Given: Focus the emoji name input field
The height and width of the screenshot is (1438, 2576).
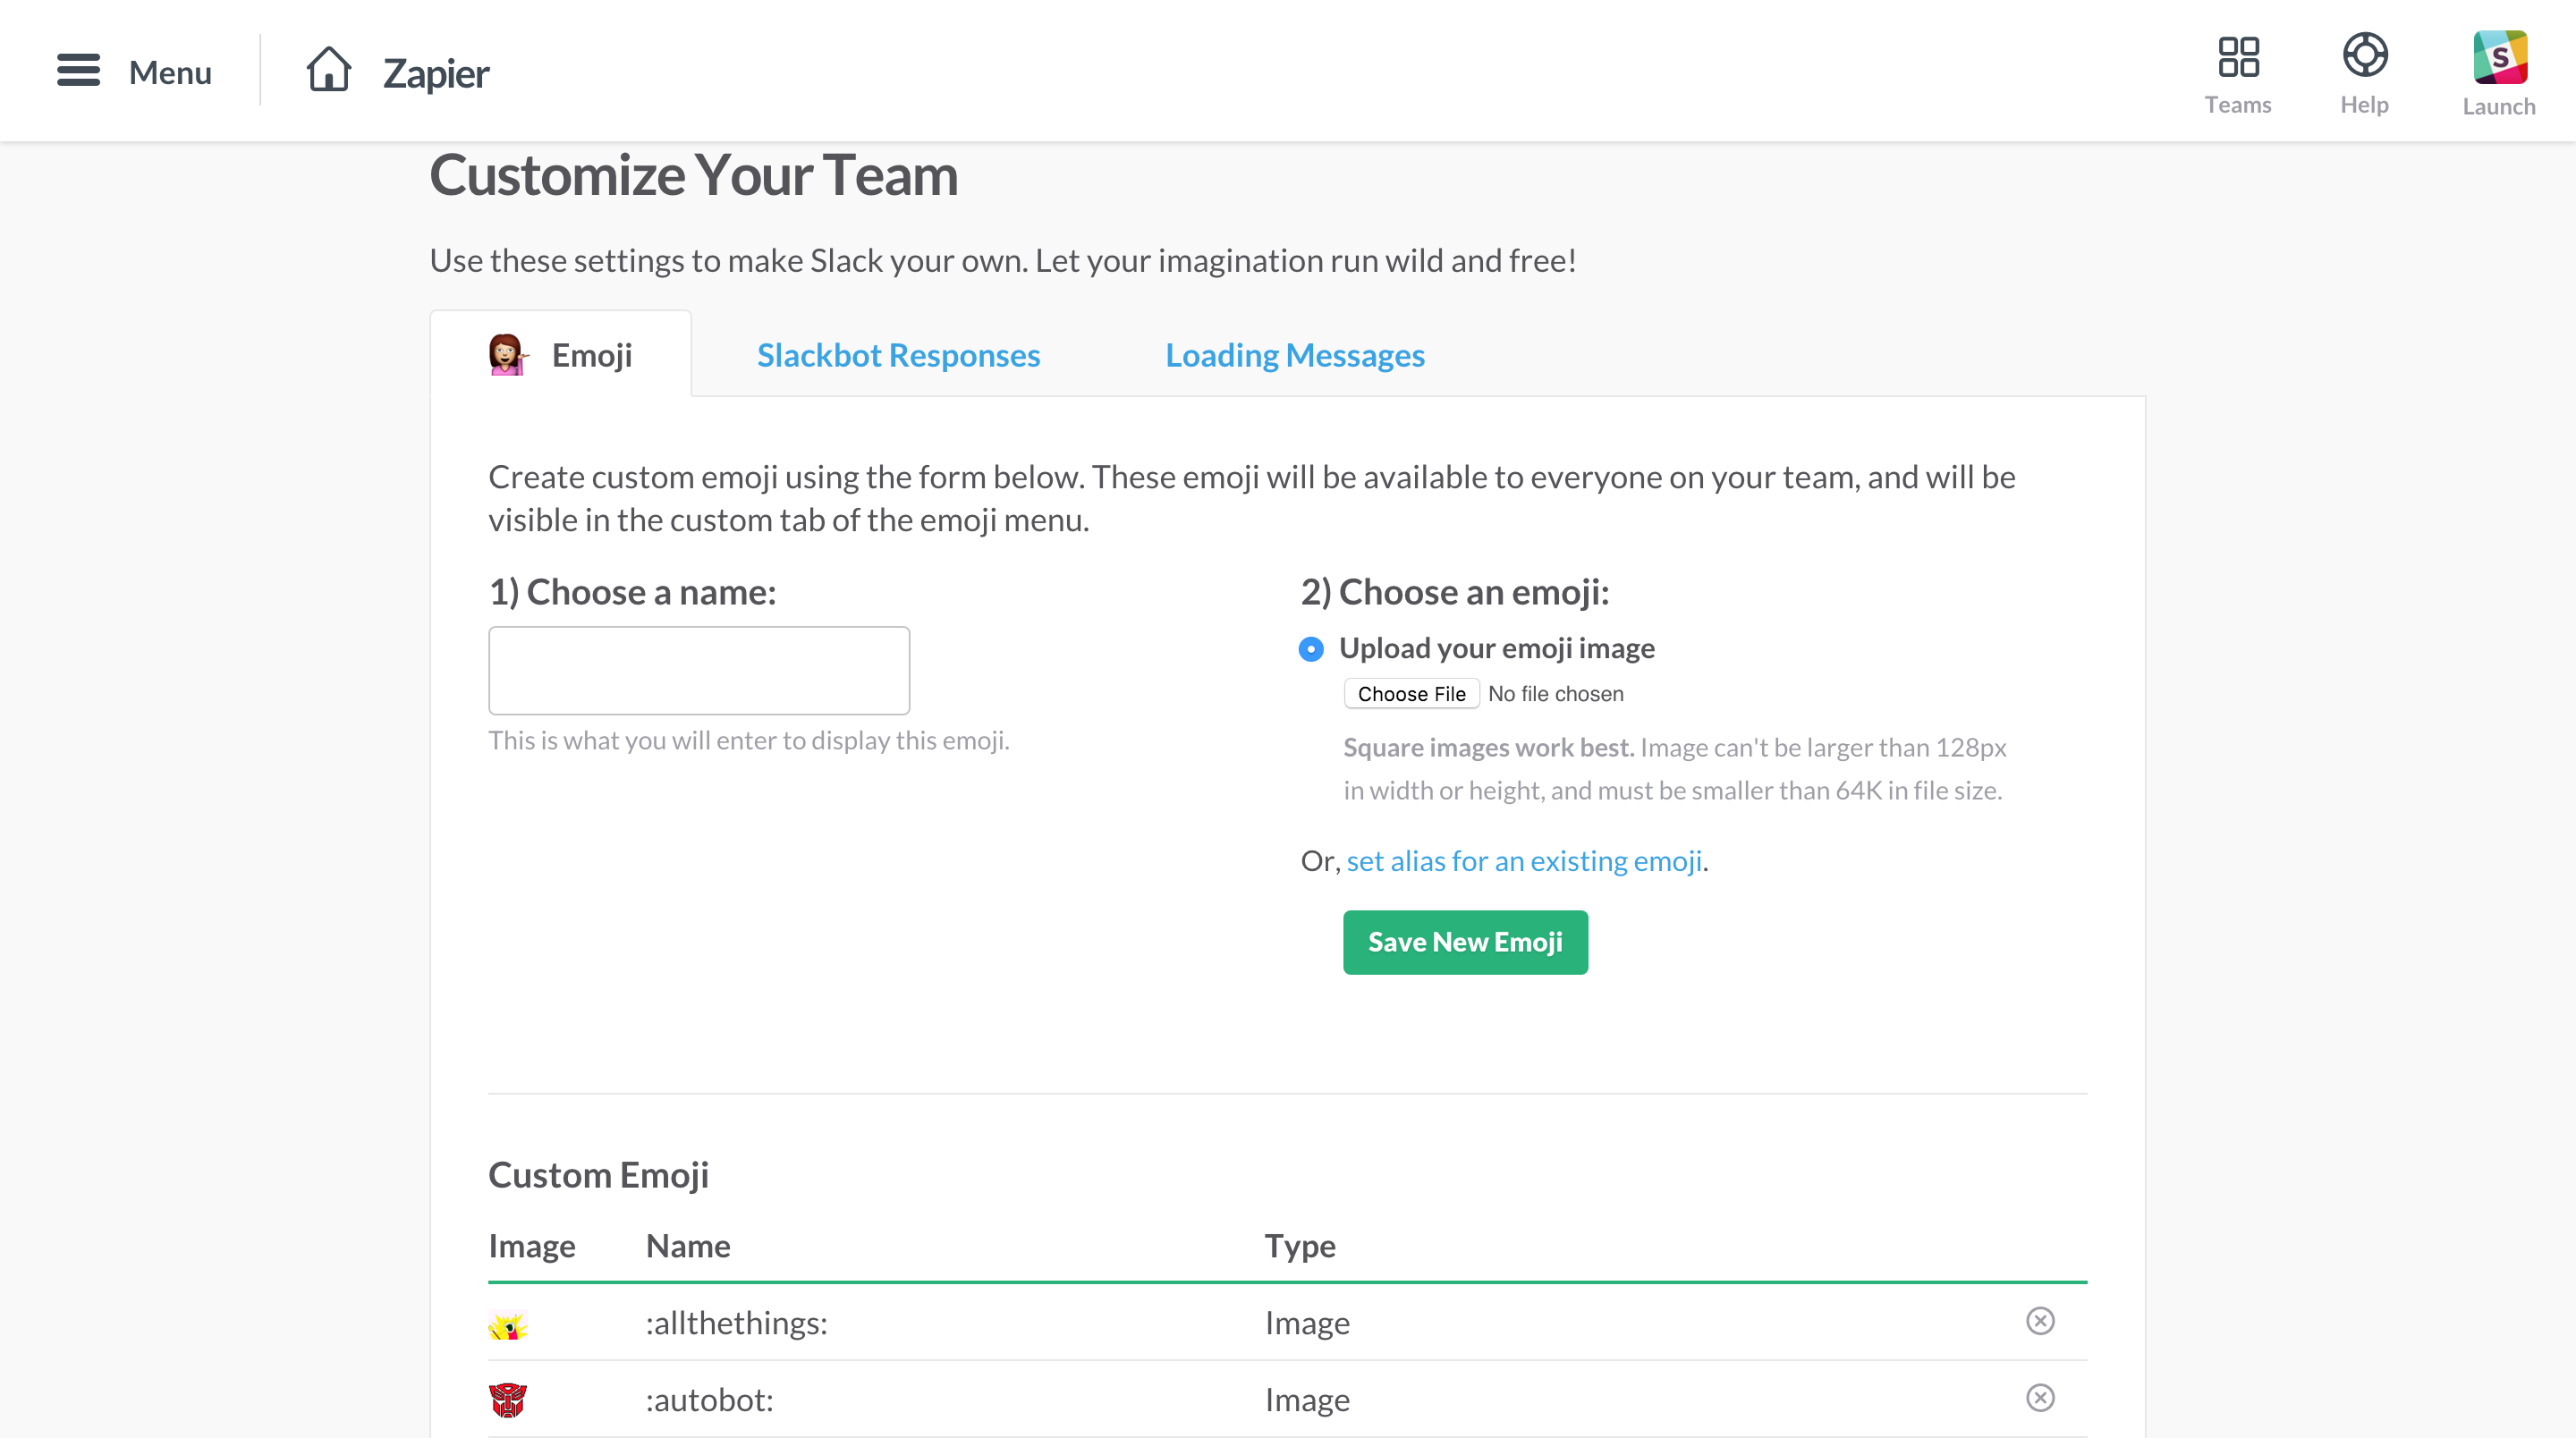Looking at the screenshot, I should pos(699,670).
